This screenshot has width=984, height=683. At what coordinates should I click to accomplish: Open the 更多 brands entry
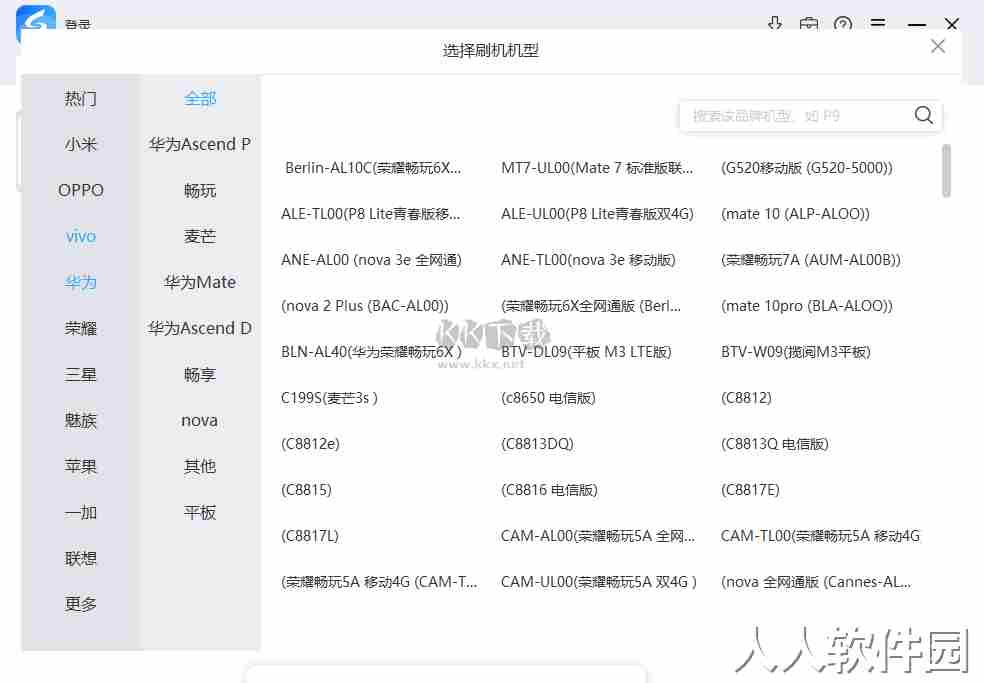click(81, 605)
